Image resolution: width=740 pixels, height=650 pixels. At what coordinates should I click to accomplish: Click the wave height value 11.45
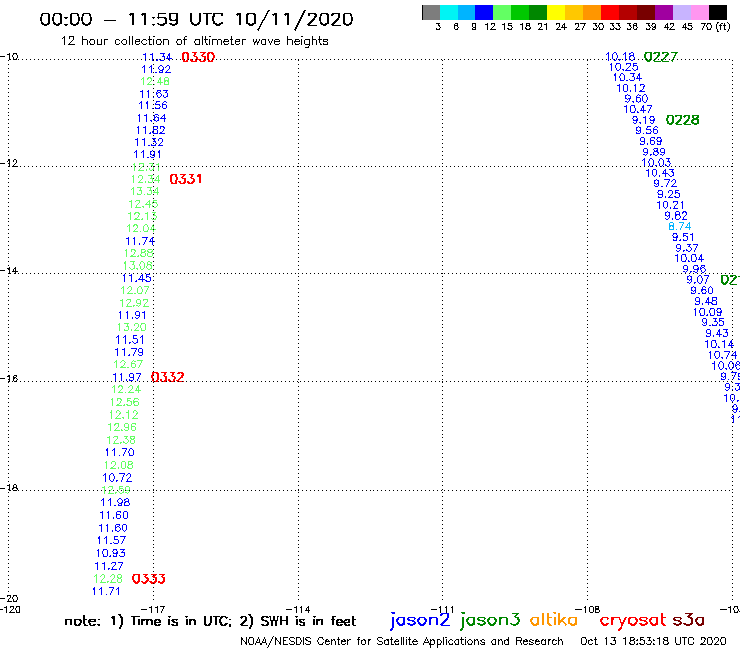[137, 278]
